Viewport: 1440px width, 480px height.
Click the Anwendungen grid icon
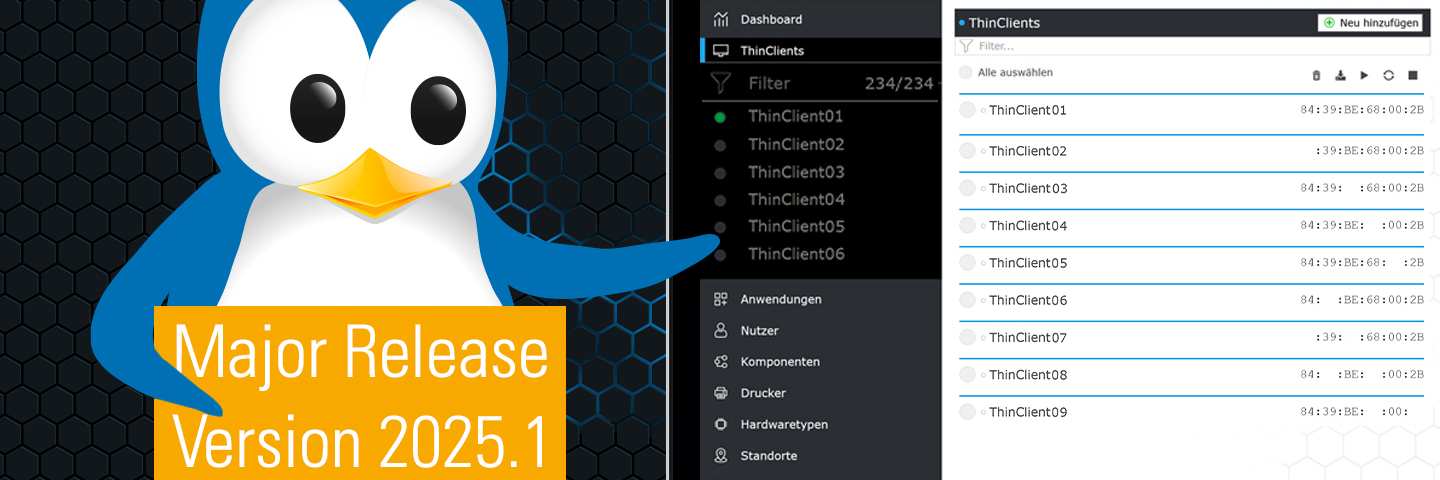(720, 299)
